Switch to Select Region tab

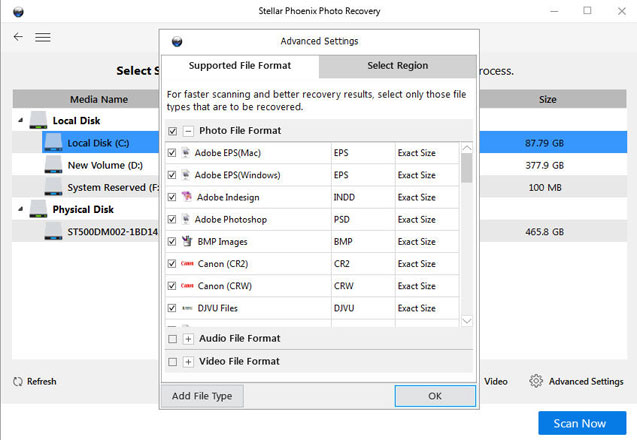tap(398, 66)
